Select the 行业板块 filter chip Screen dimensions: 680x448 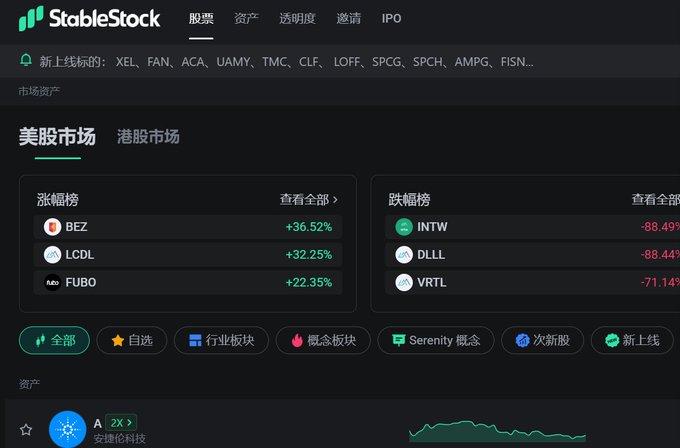pos(221,340)
